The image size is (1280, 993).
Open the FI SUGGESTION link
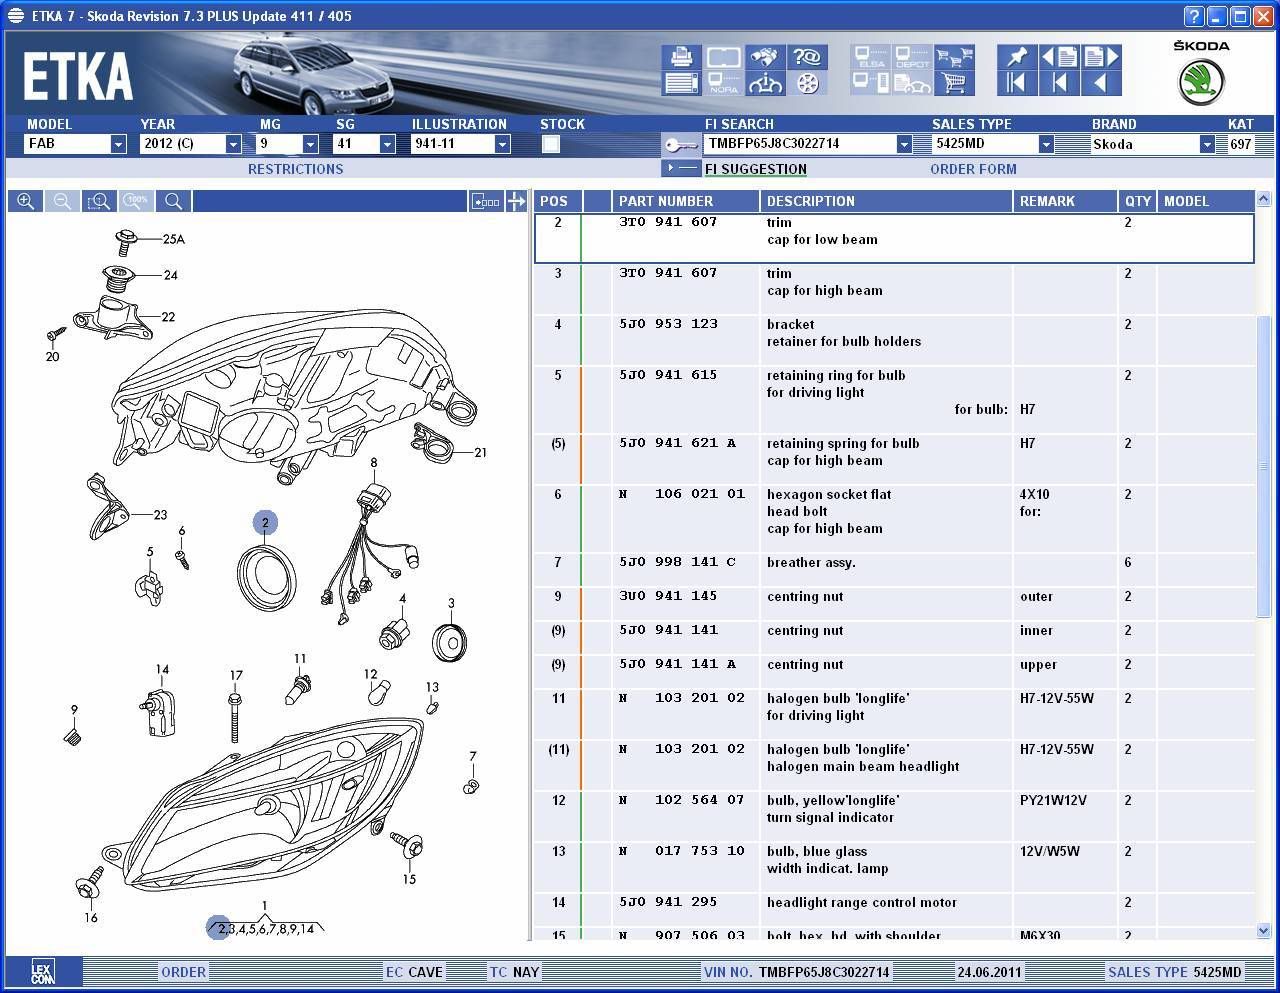click(756, 169)
